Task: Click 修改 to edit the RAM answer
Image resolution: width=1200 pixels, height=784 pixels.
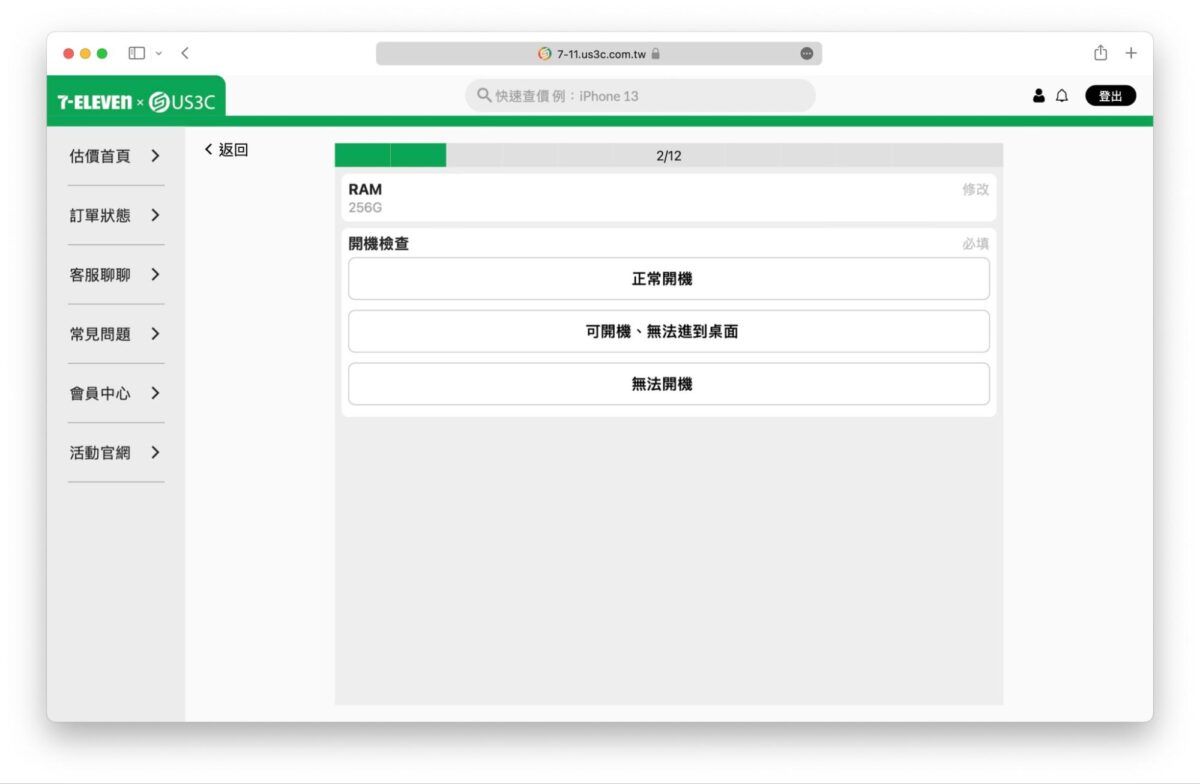Action: coord(976,189)
